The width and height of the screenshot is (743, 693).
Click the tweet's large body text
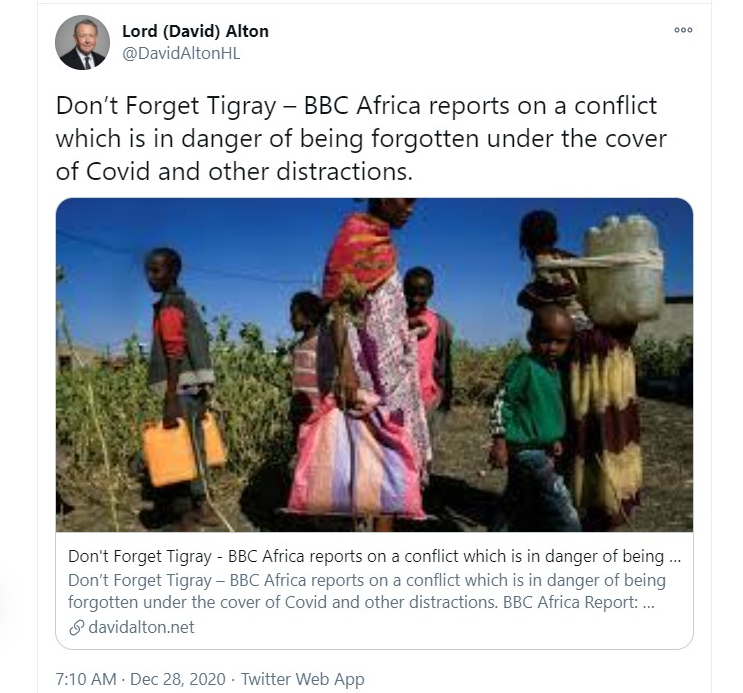pos(361,138)
